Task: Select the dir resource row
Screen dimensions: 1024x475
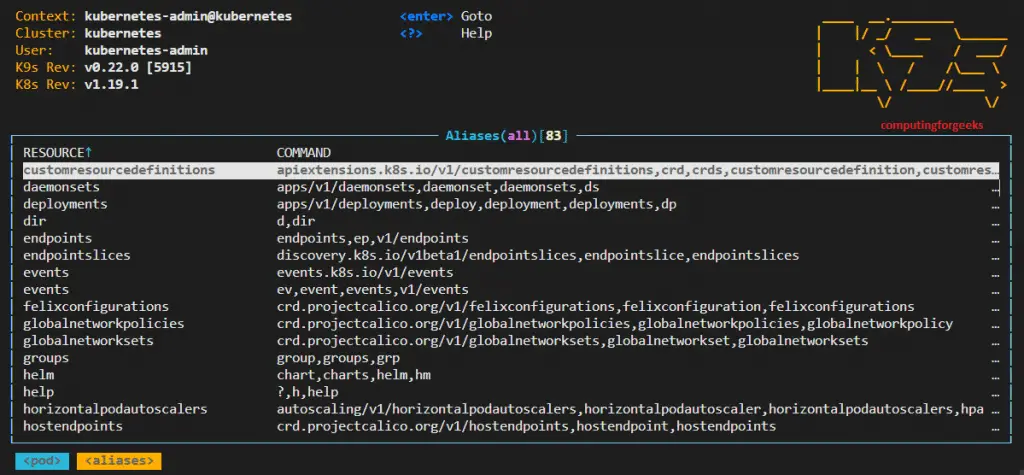Action: tap(511, 221)
